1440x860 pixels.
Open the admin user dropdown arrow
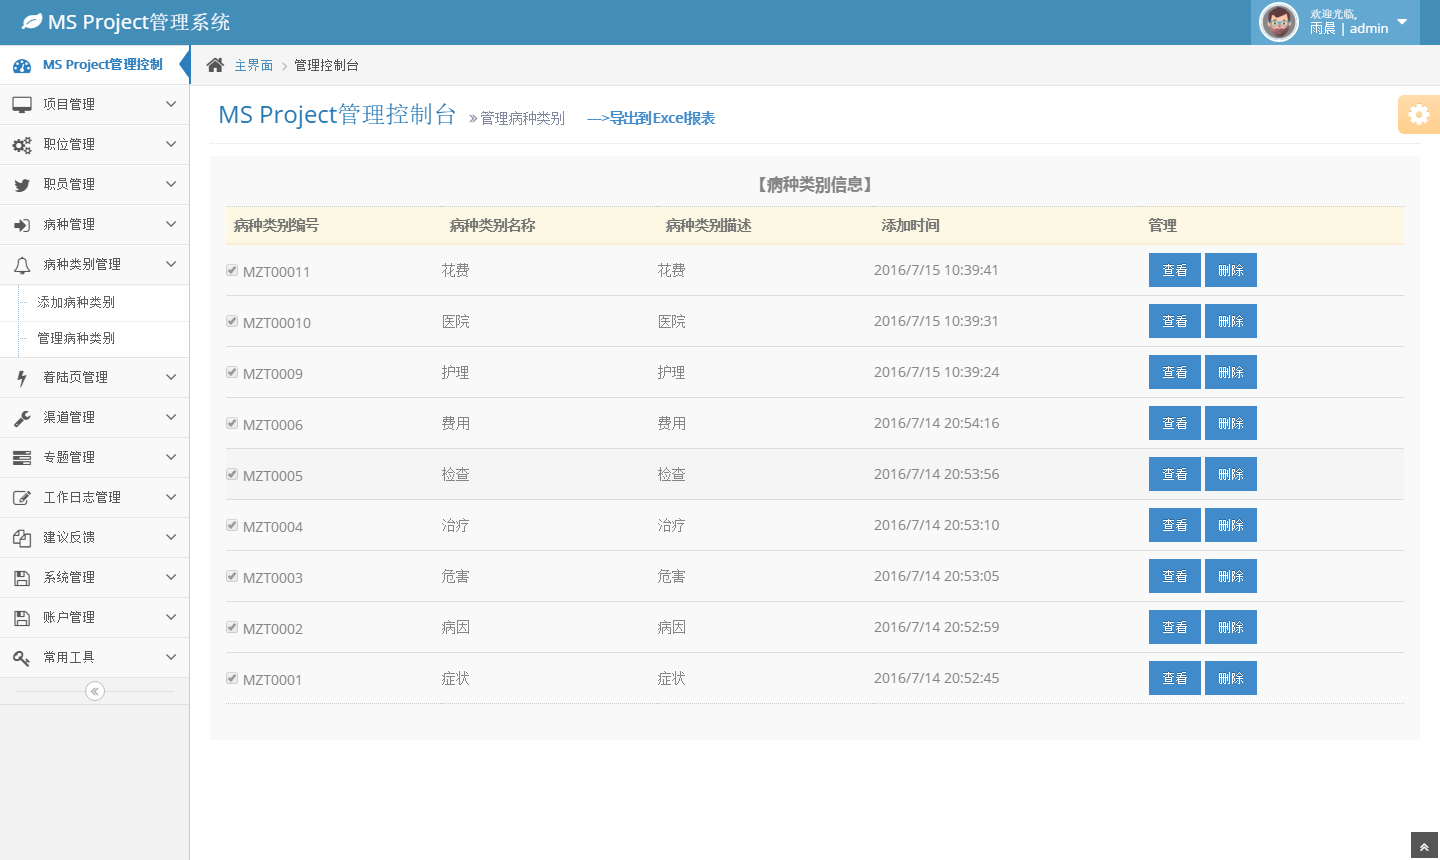1402,22
